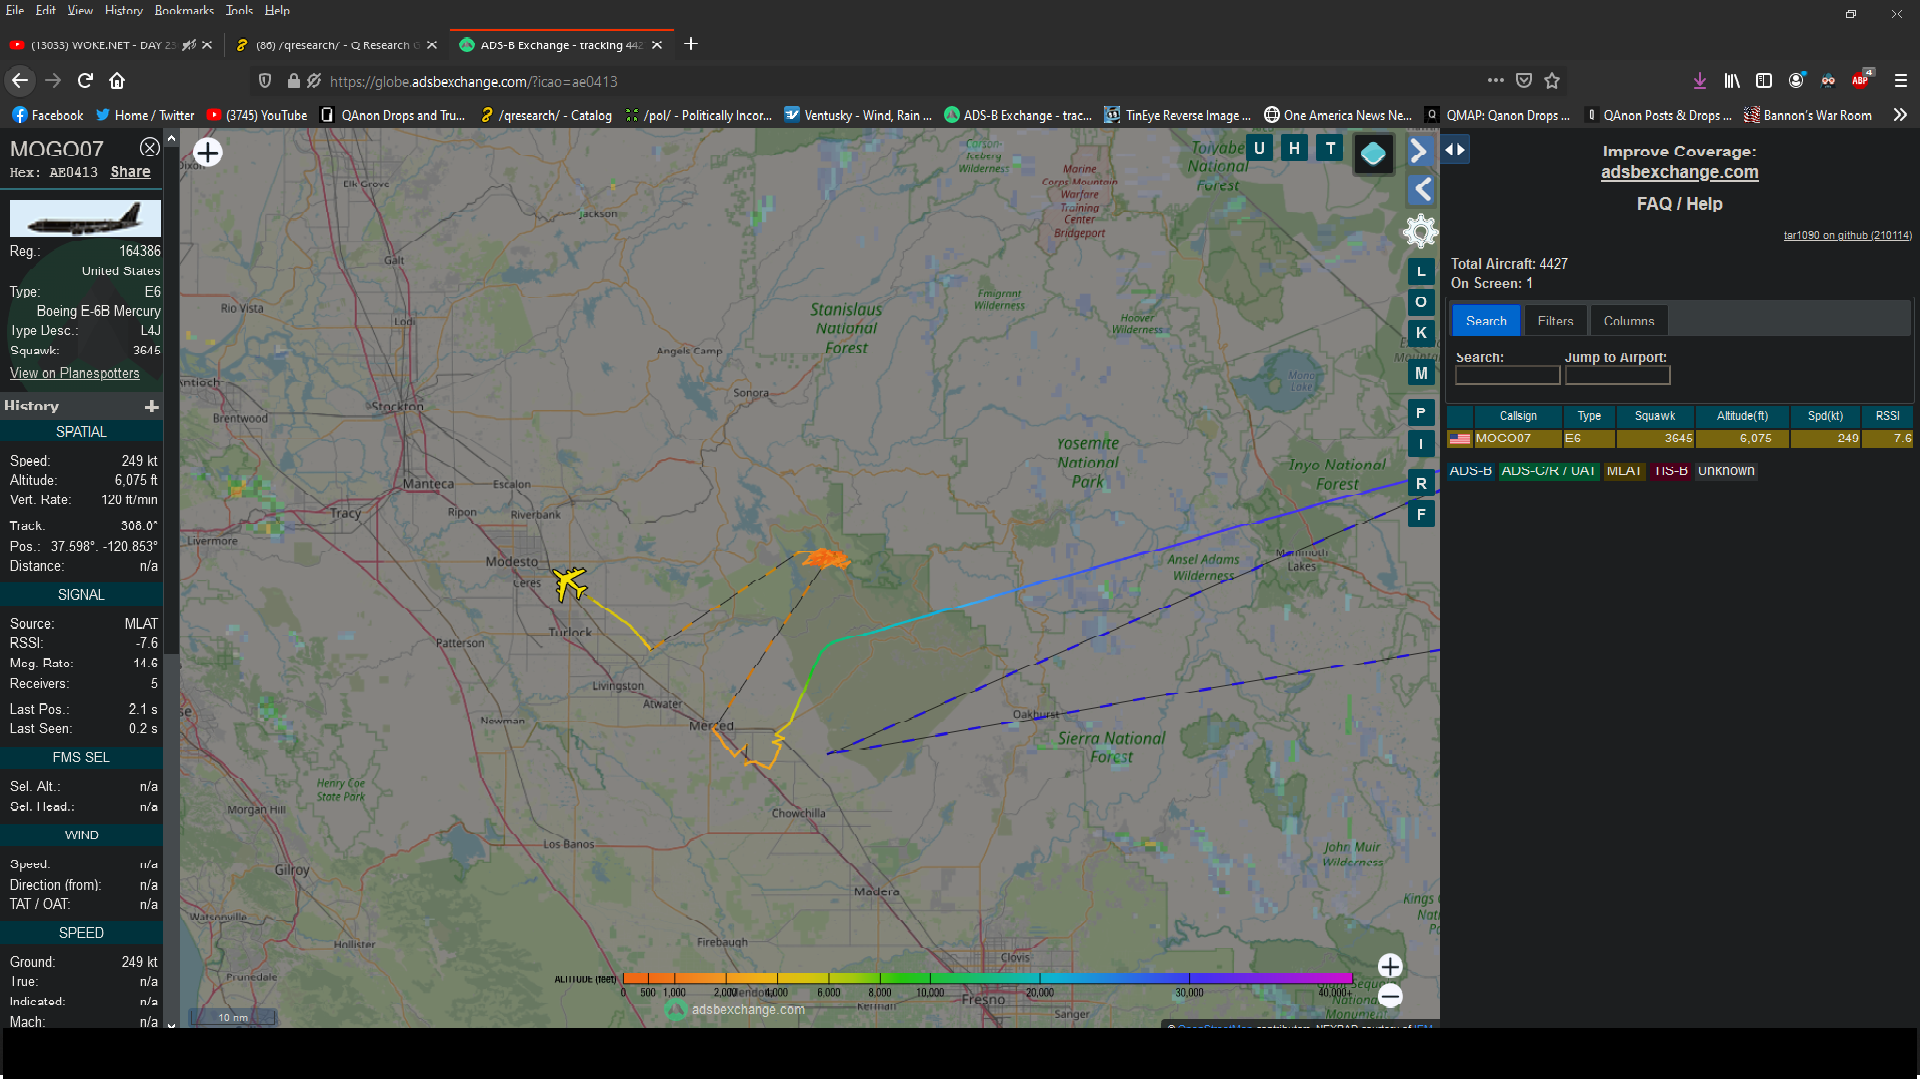This screenshot has height=1080, width=1920.
Task: Toggle sidebar width double-arrow button
Action: tap(1455, 150)
